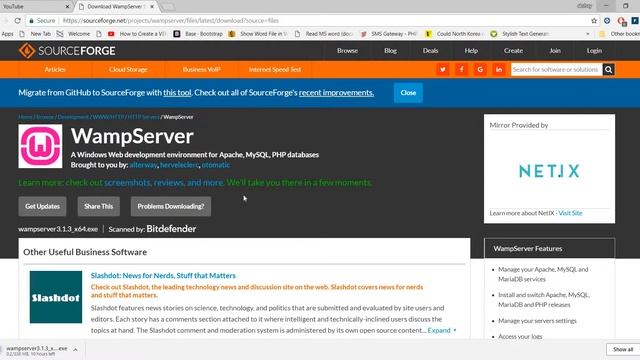The width and height of the screenshot is (640, 360).
Task: Open Internet Speed Test link
Action: pyautogui.click(x=275, y=70)
